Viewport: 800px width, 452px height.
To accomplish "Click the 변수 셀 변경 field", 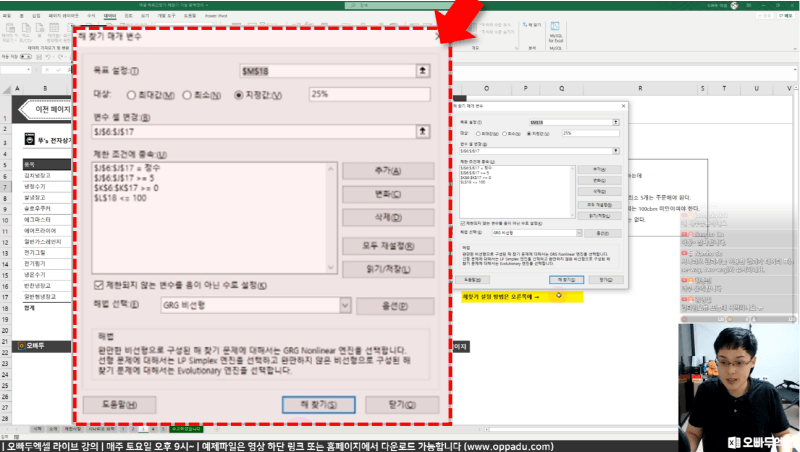I will [254, 132].
